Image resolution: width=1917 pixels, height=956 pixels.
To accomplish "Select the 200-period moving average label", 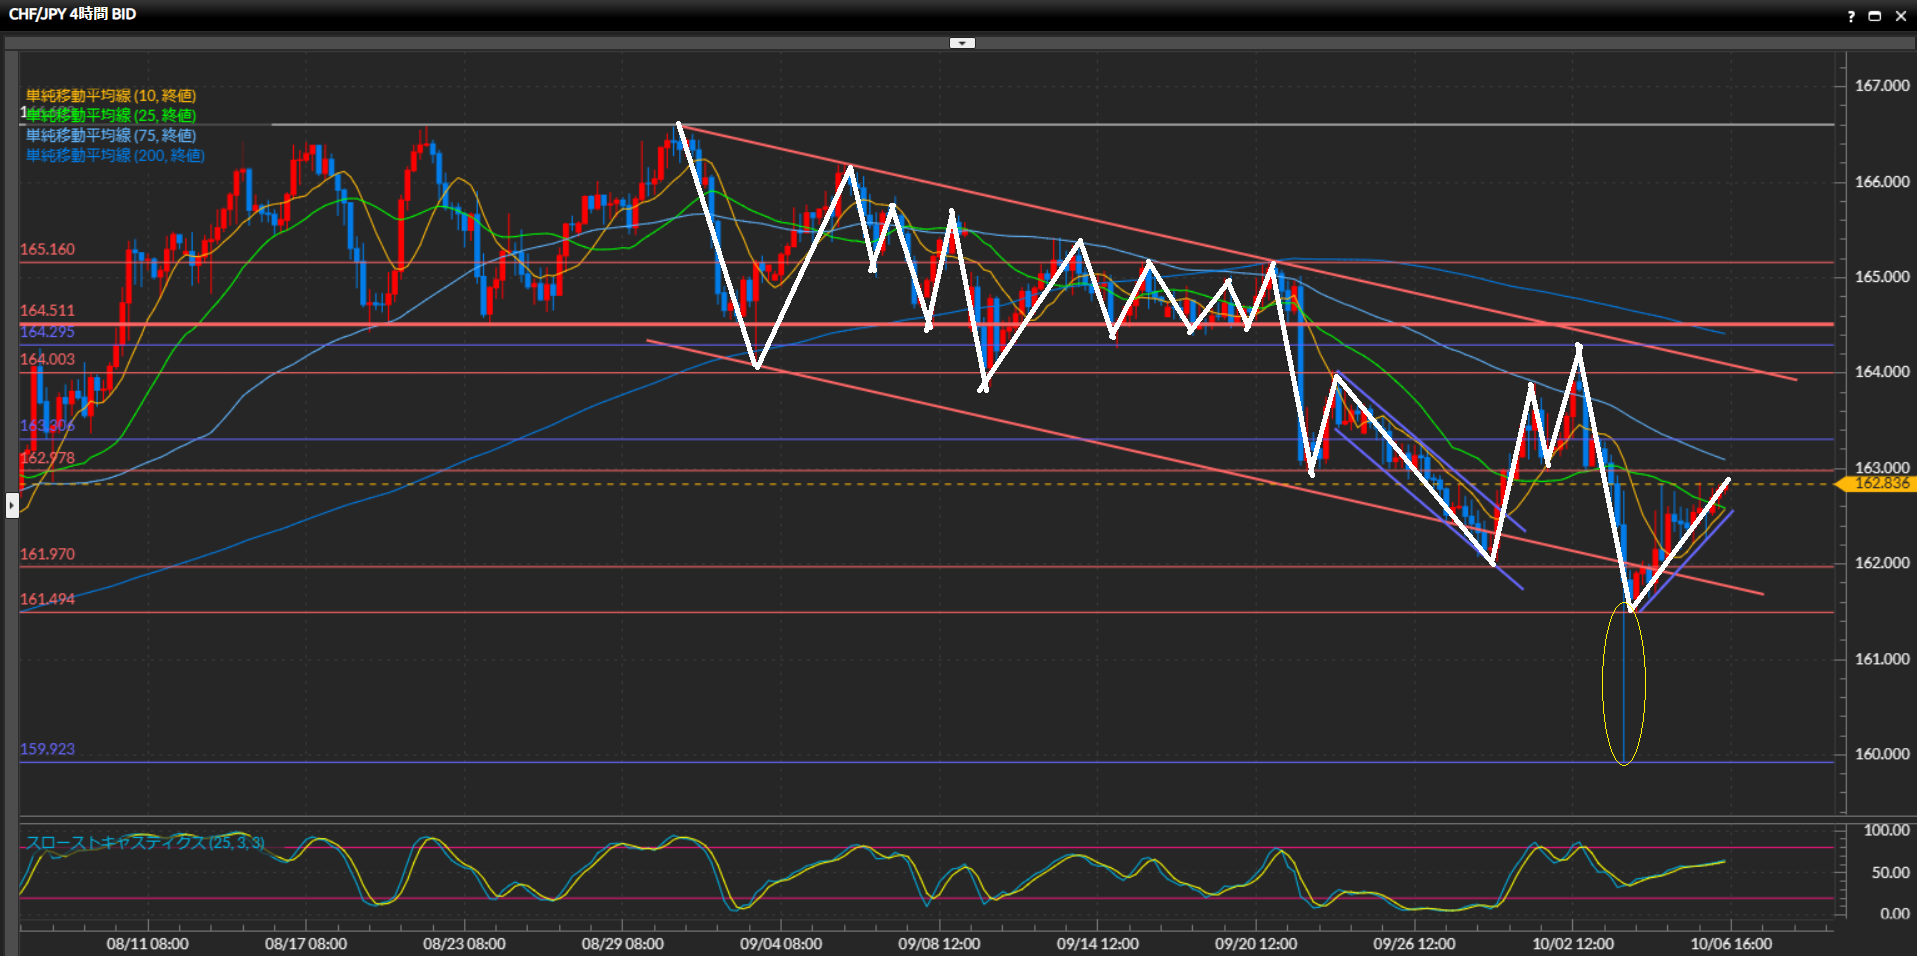I will click(x=115, y=156).
